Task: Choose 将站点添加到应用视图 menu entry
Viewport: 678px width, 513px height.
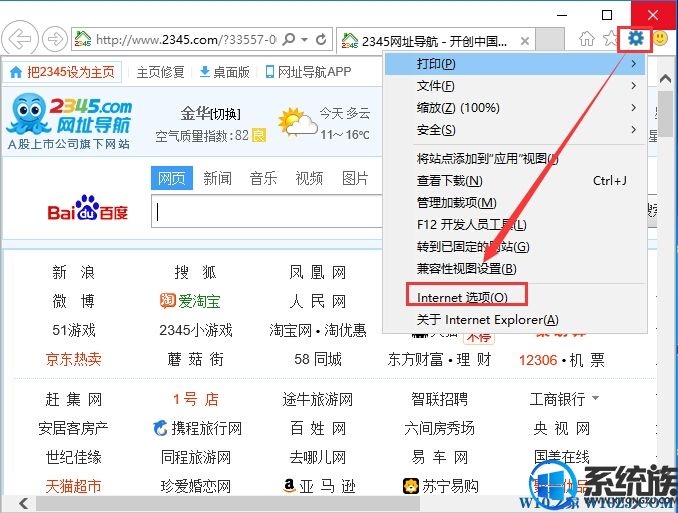Action: tap(515, 159)
